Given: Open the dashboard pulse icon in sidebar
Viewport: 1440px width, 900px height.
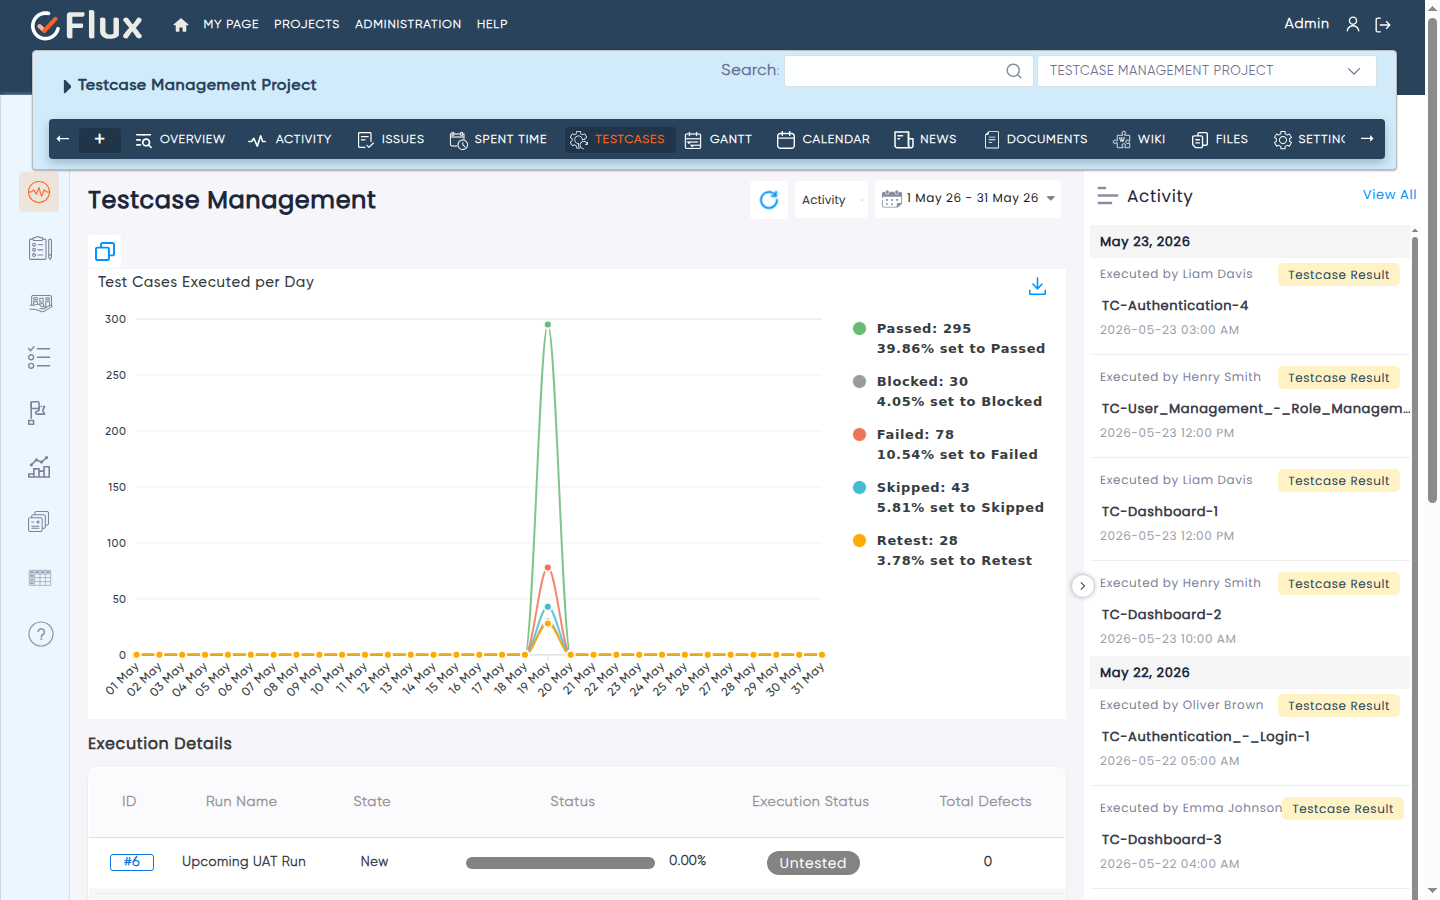Looking at the screenshot, I should point(39,192).
